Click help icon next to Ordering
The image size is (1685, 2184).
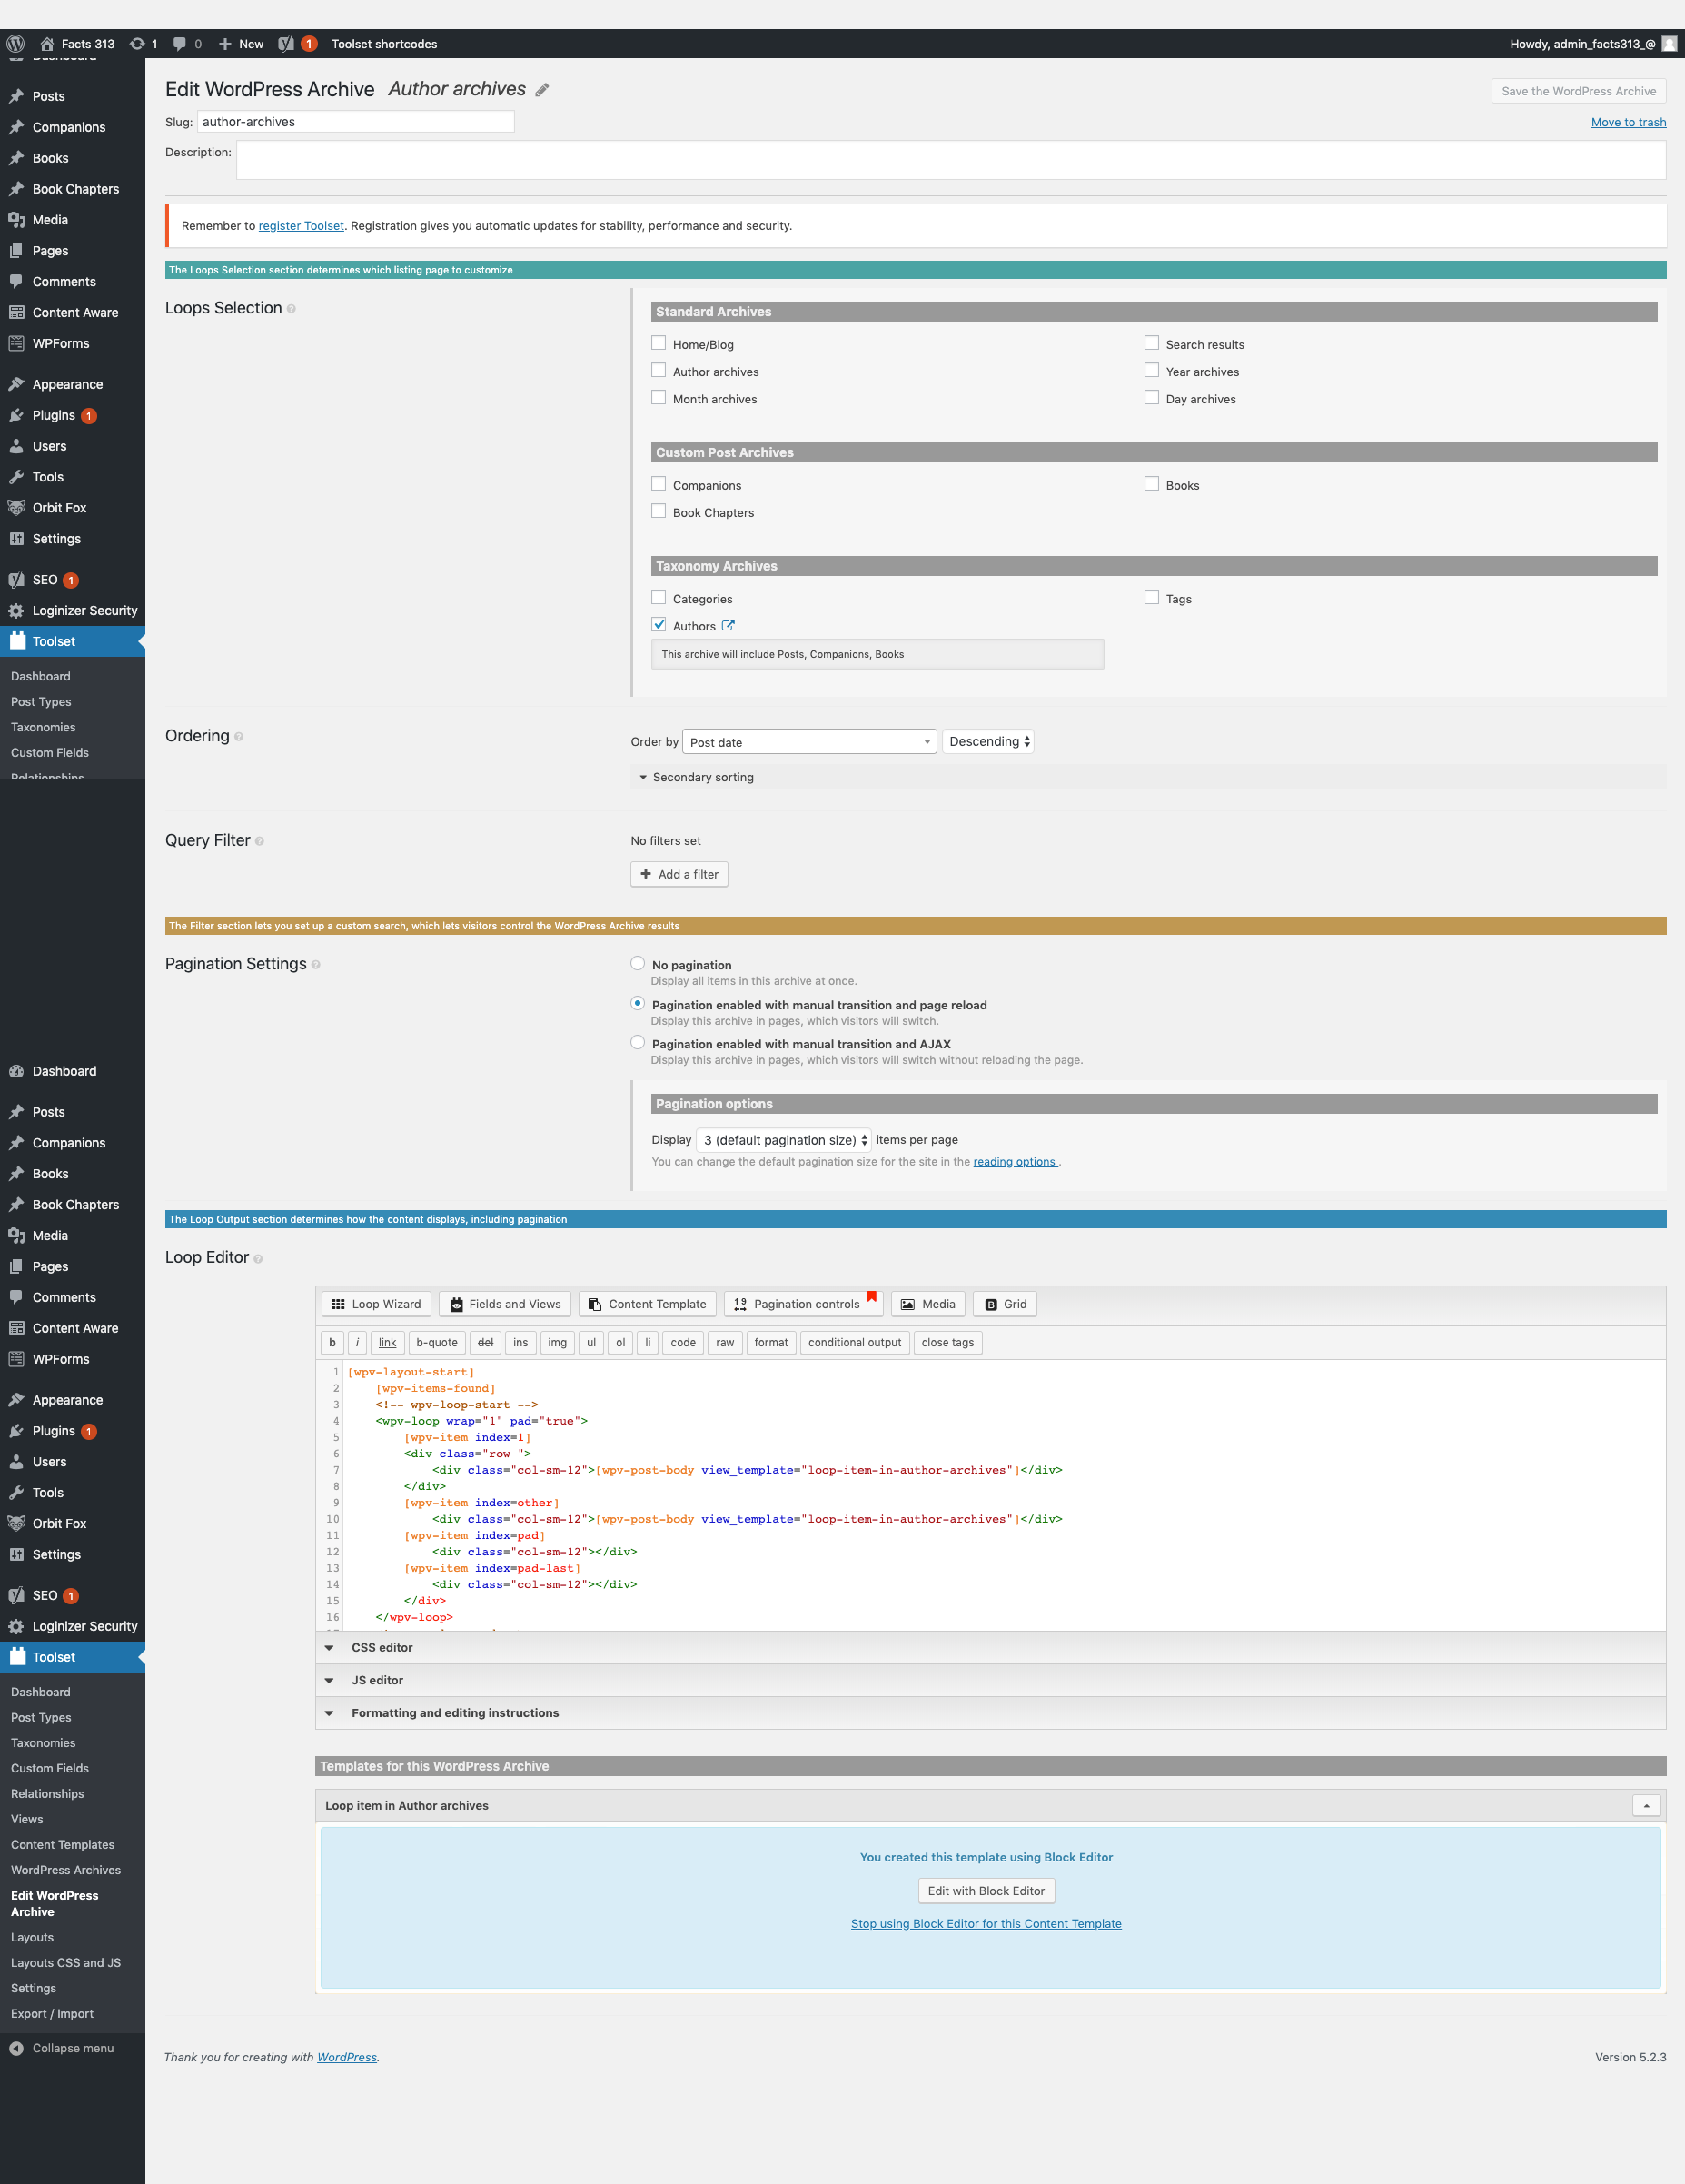(x=238, y=737)
